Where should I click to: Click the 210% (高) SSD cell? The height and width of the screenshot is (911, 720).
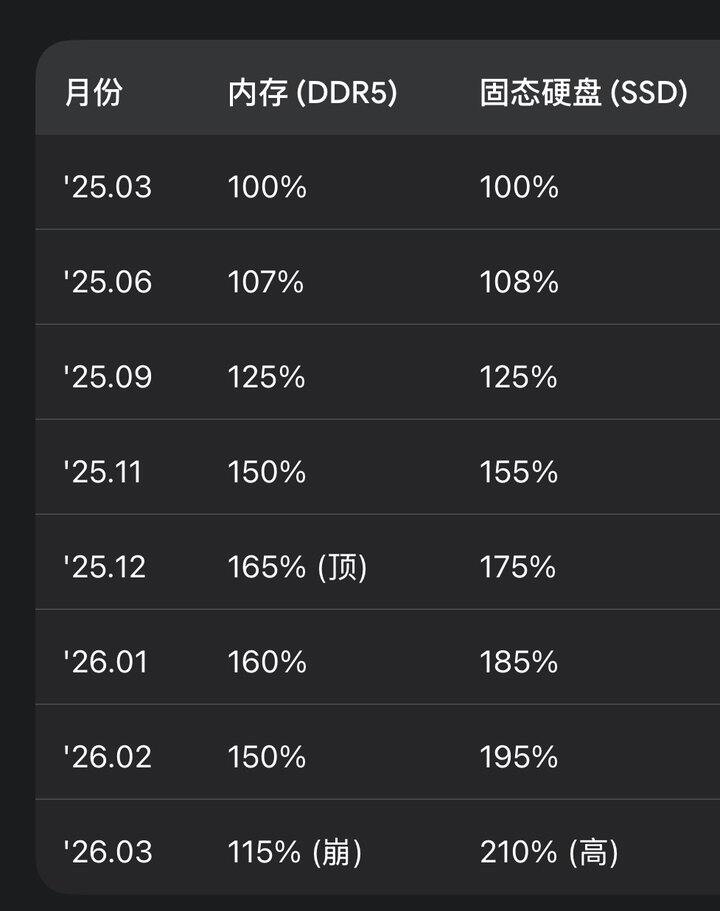tap(548, 852)
